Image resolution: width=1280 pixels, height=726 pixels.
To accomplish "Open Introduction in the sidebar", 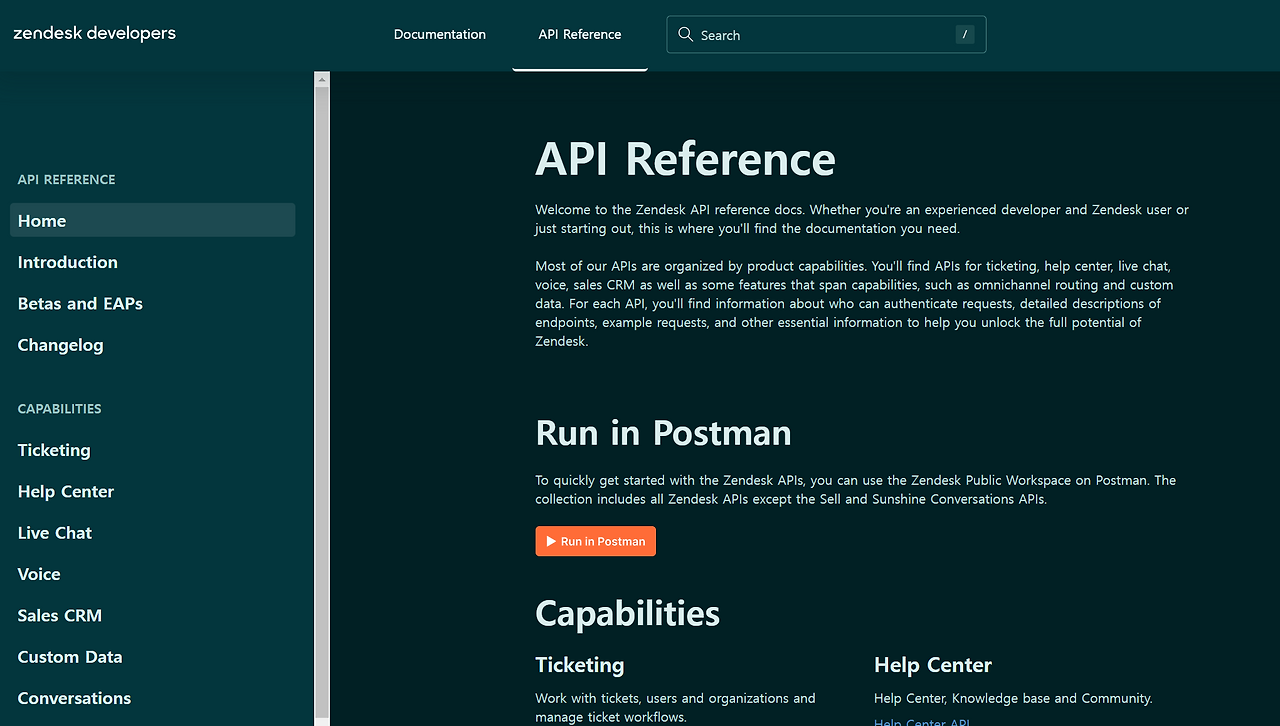I will click(68, 262).
